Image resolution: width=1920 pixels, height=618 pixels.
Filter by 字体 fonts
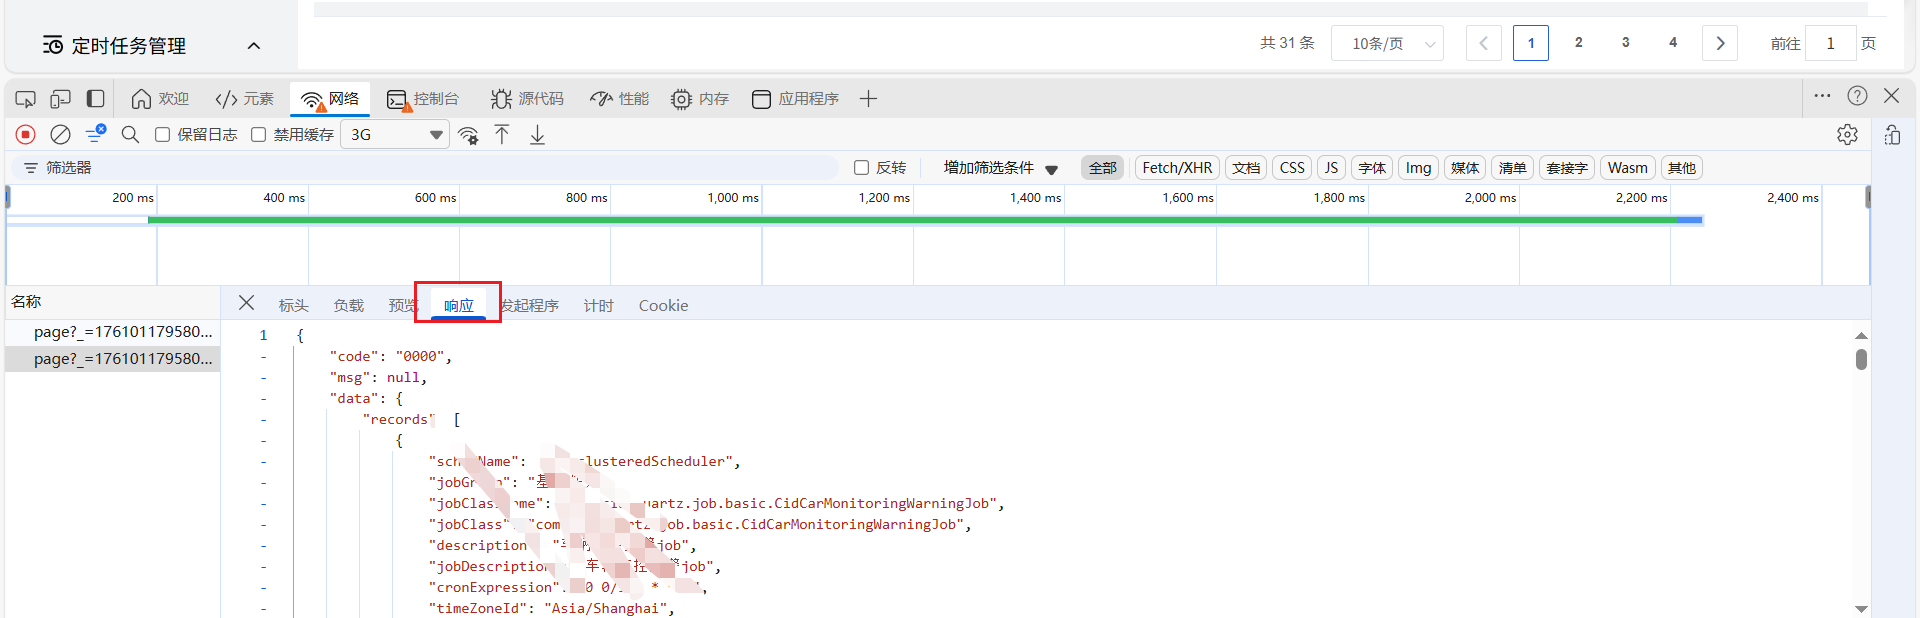coord(1372,168)
